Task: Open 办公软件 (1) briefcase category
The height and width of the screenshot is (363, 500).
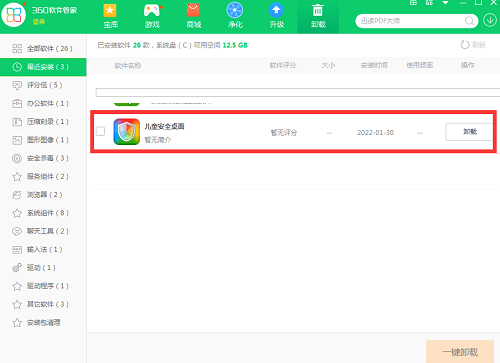Action: [43, 104]
